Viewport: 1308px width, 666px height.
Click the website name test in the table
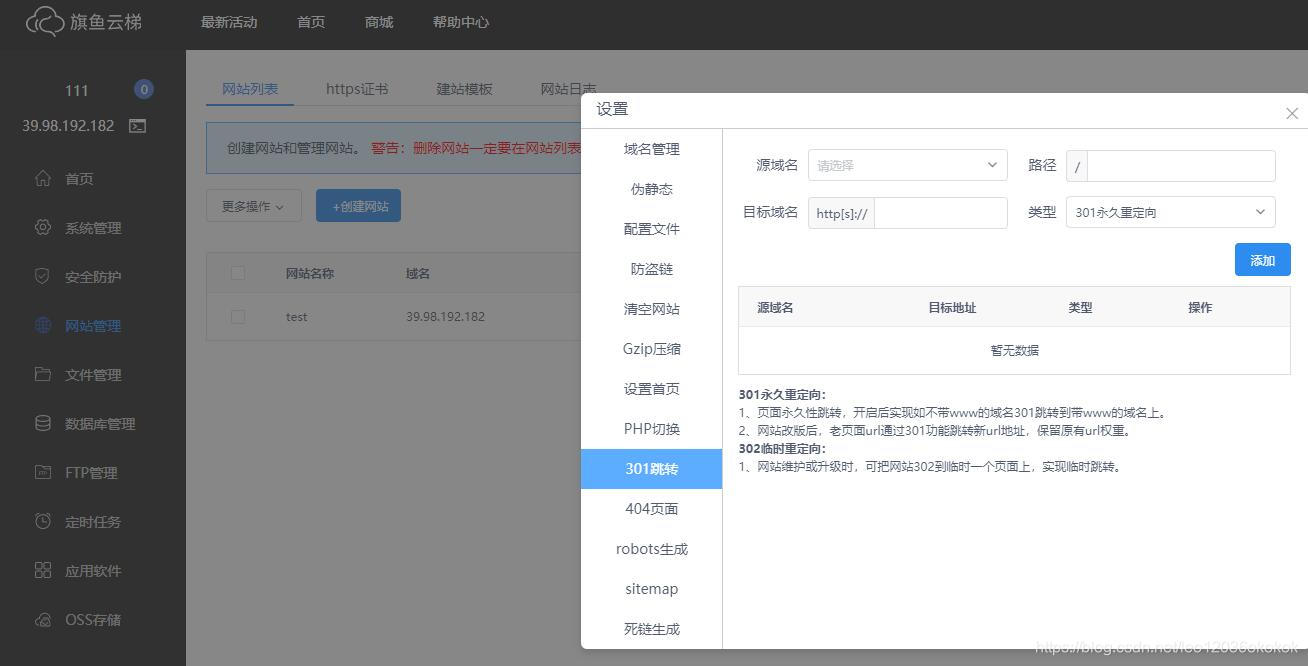coord(296,317)
